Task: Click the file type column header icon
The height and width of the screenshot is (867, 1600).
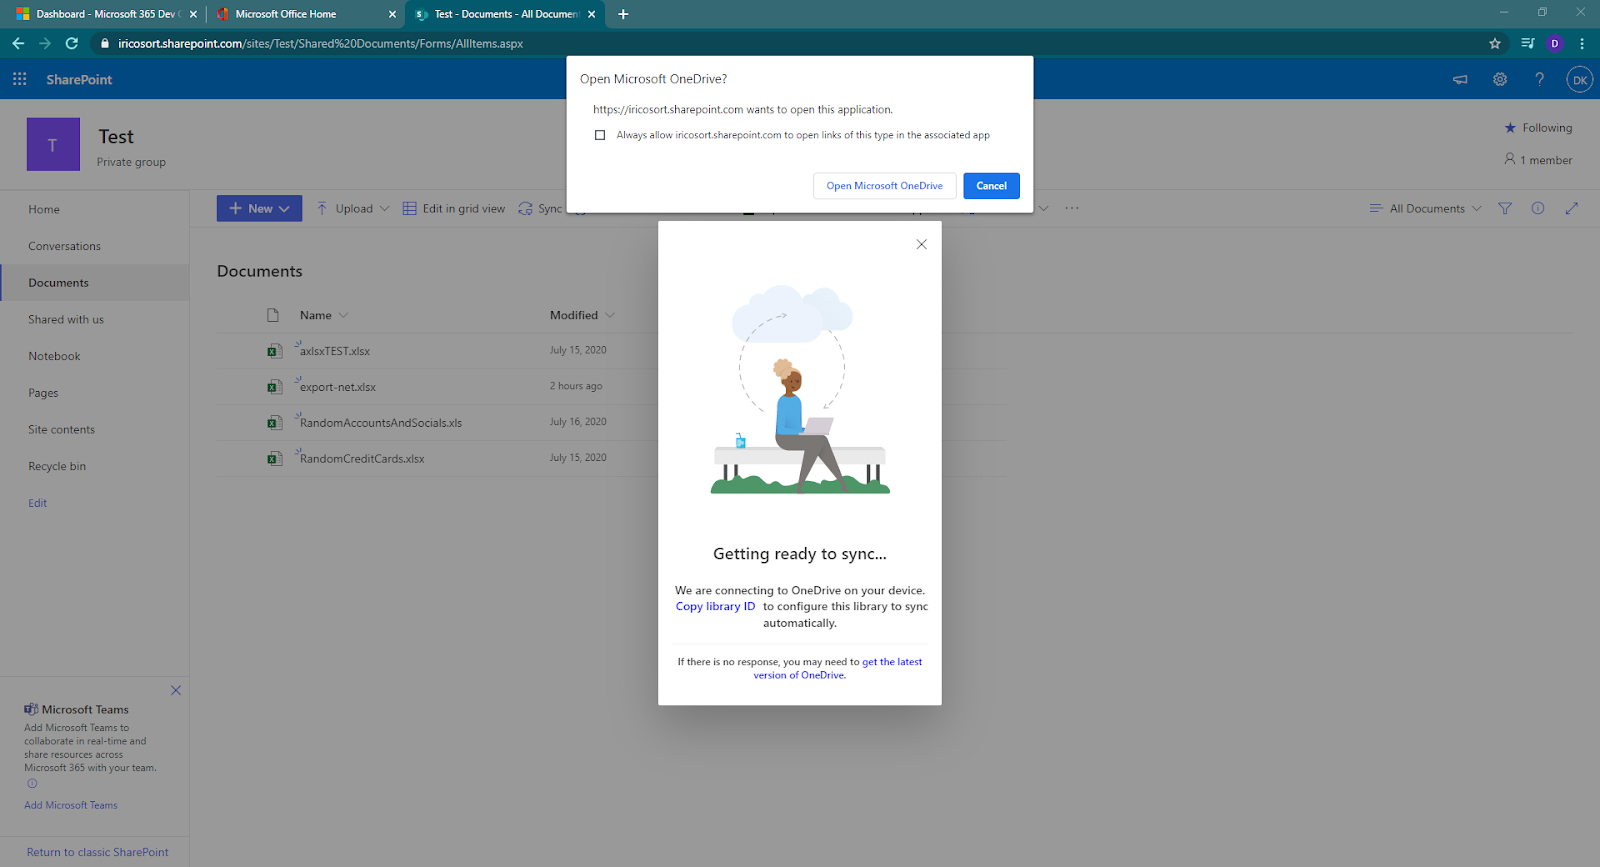Action: click(x=273, y=315)
